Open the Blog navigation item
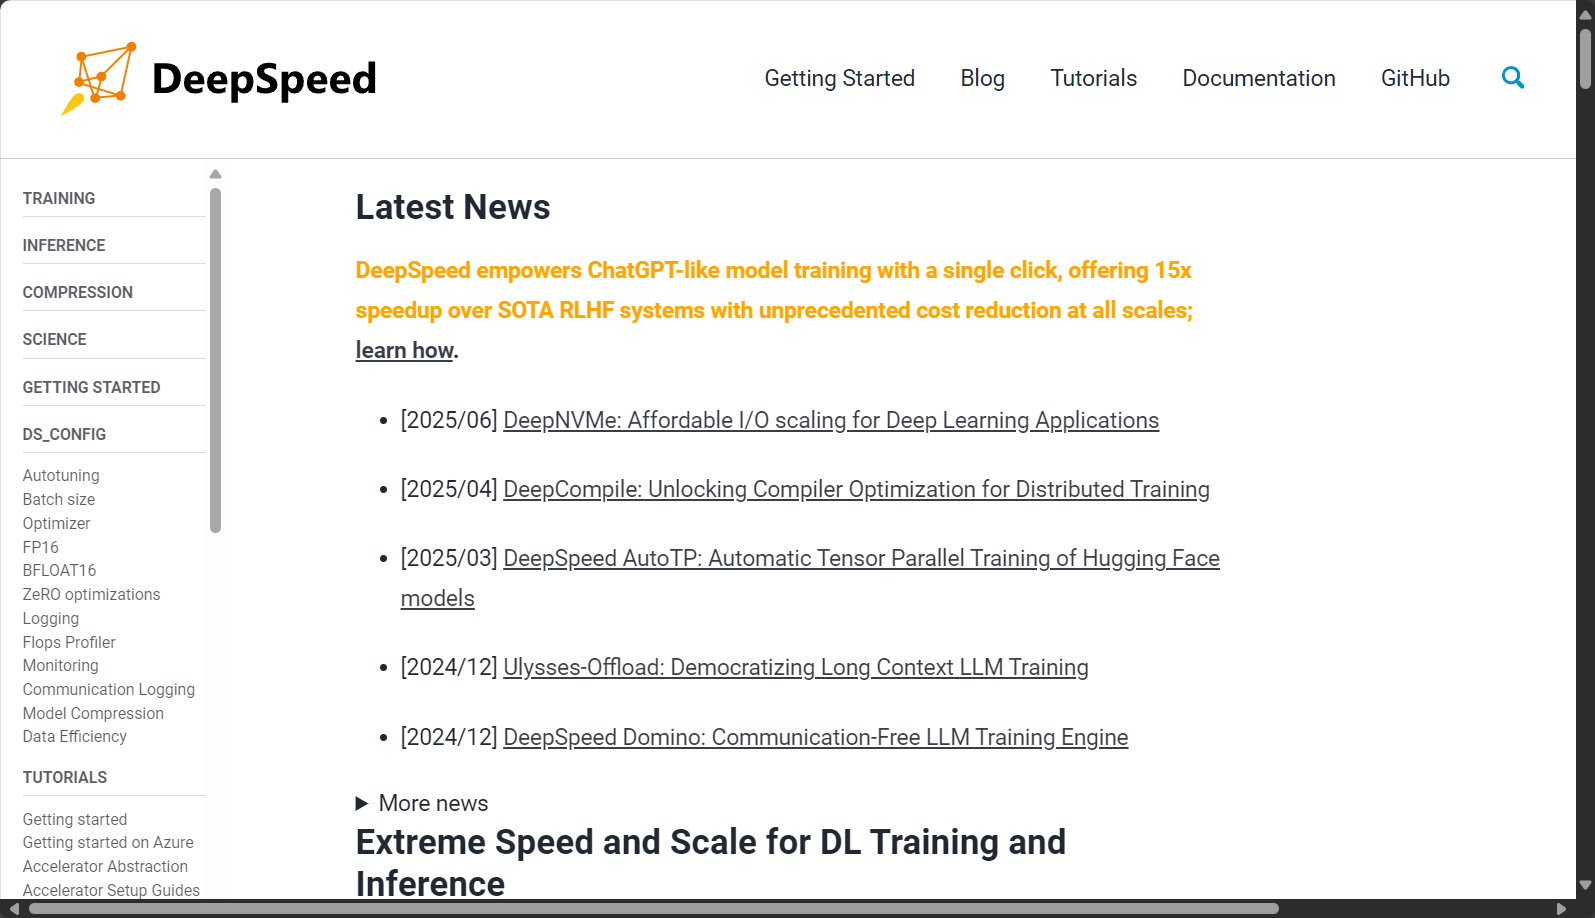The image size is (1595, 918). coord(983,78)
